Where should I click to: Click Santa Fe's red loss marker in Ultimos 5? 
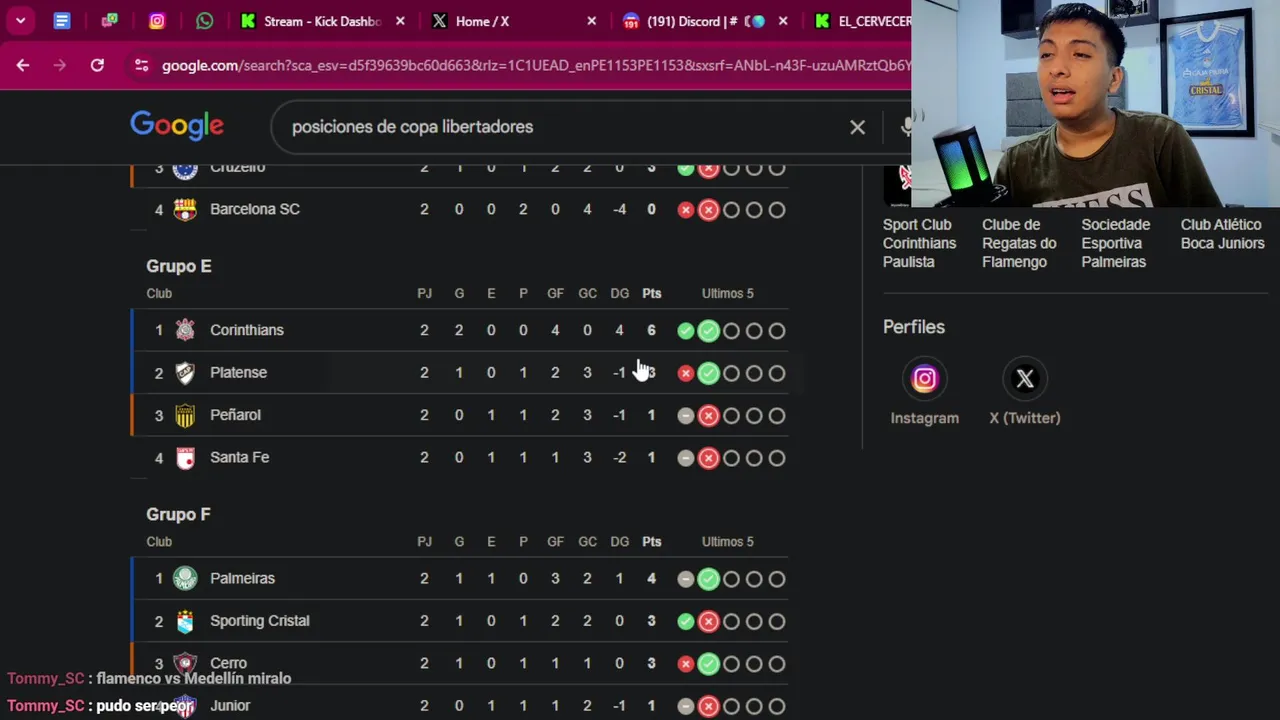[x=708, y=458]
